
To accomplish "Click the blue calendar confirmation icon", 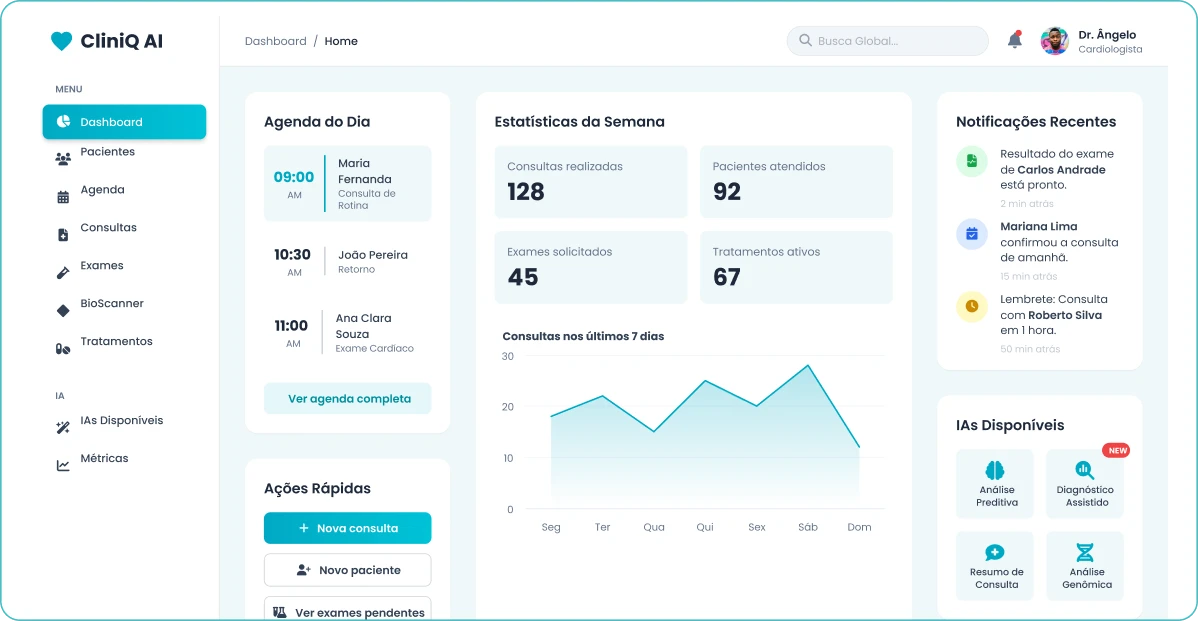I will tap(971, 234).
